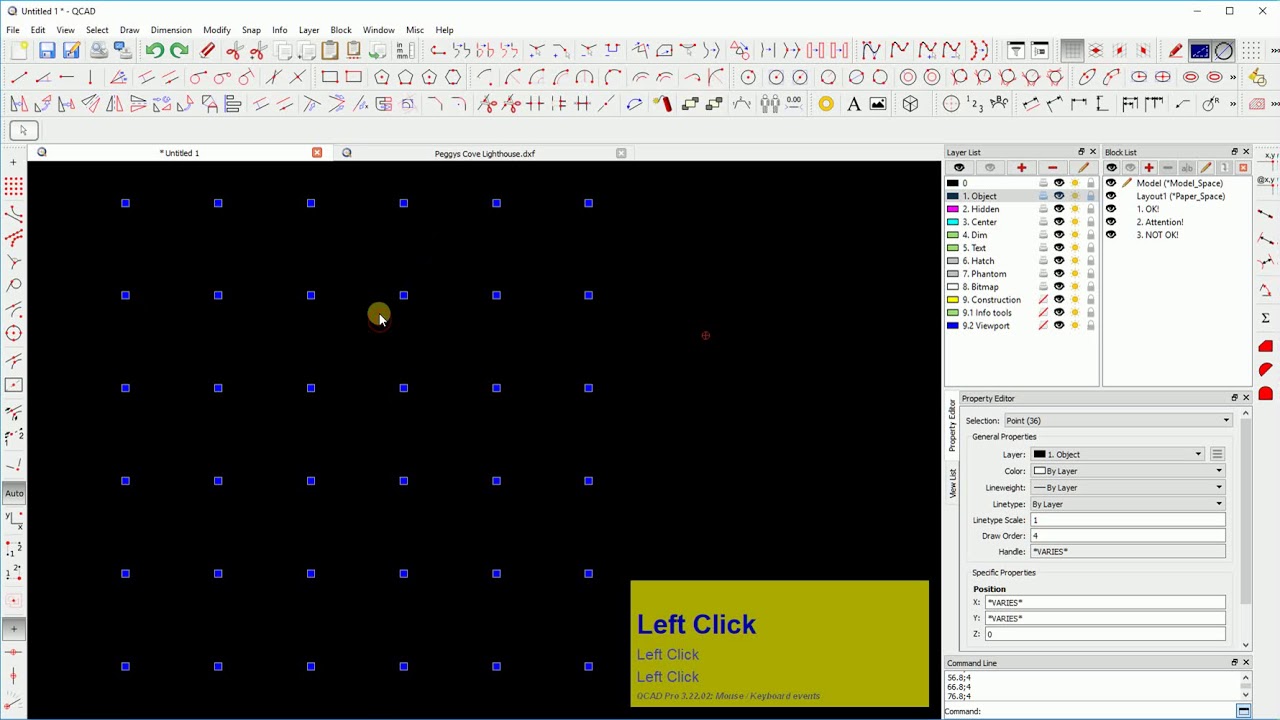The image size is (1280, 720).
Task: Click the New document icon
Action: [x=19, y=51]
